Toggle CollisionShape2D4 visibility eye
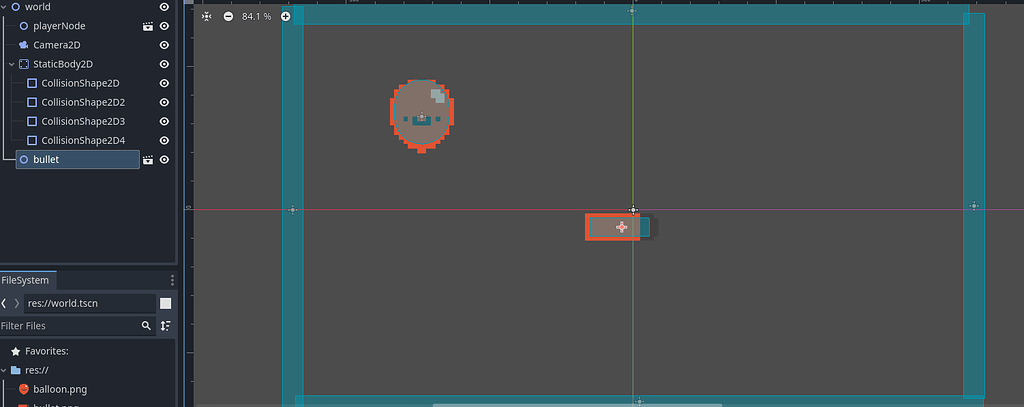Screen dimensions: 1024x407 [x=165, y=140]
